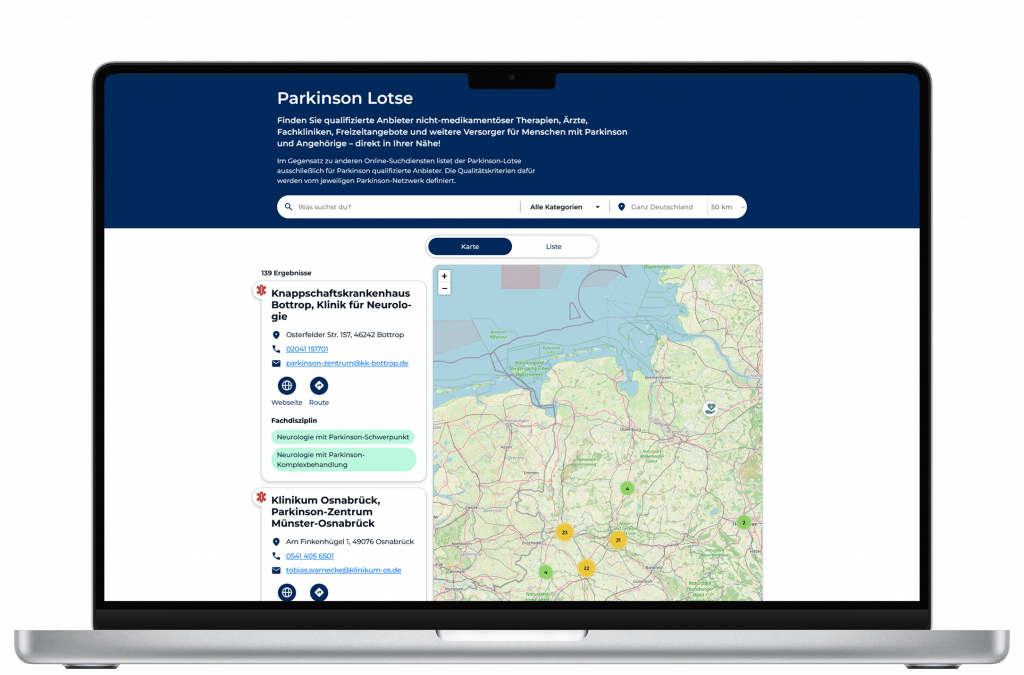Zoom in on the map with plus button
The width and height of the screenshot is (1024, 675).
click(445, 276)
